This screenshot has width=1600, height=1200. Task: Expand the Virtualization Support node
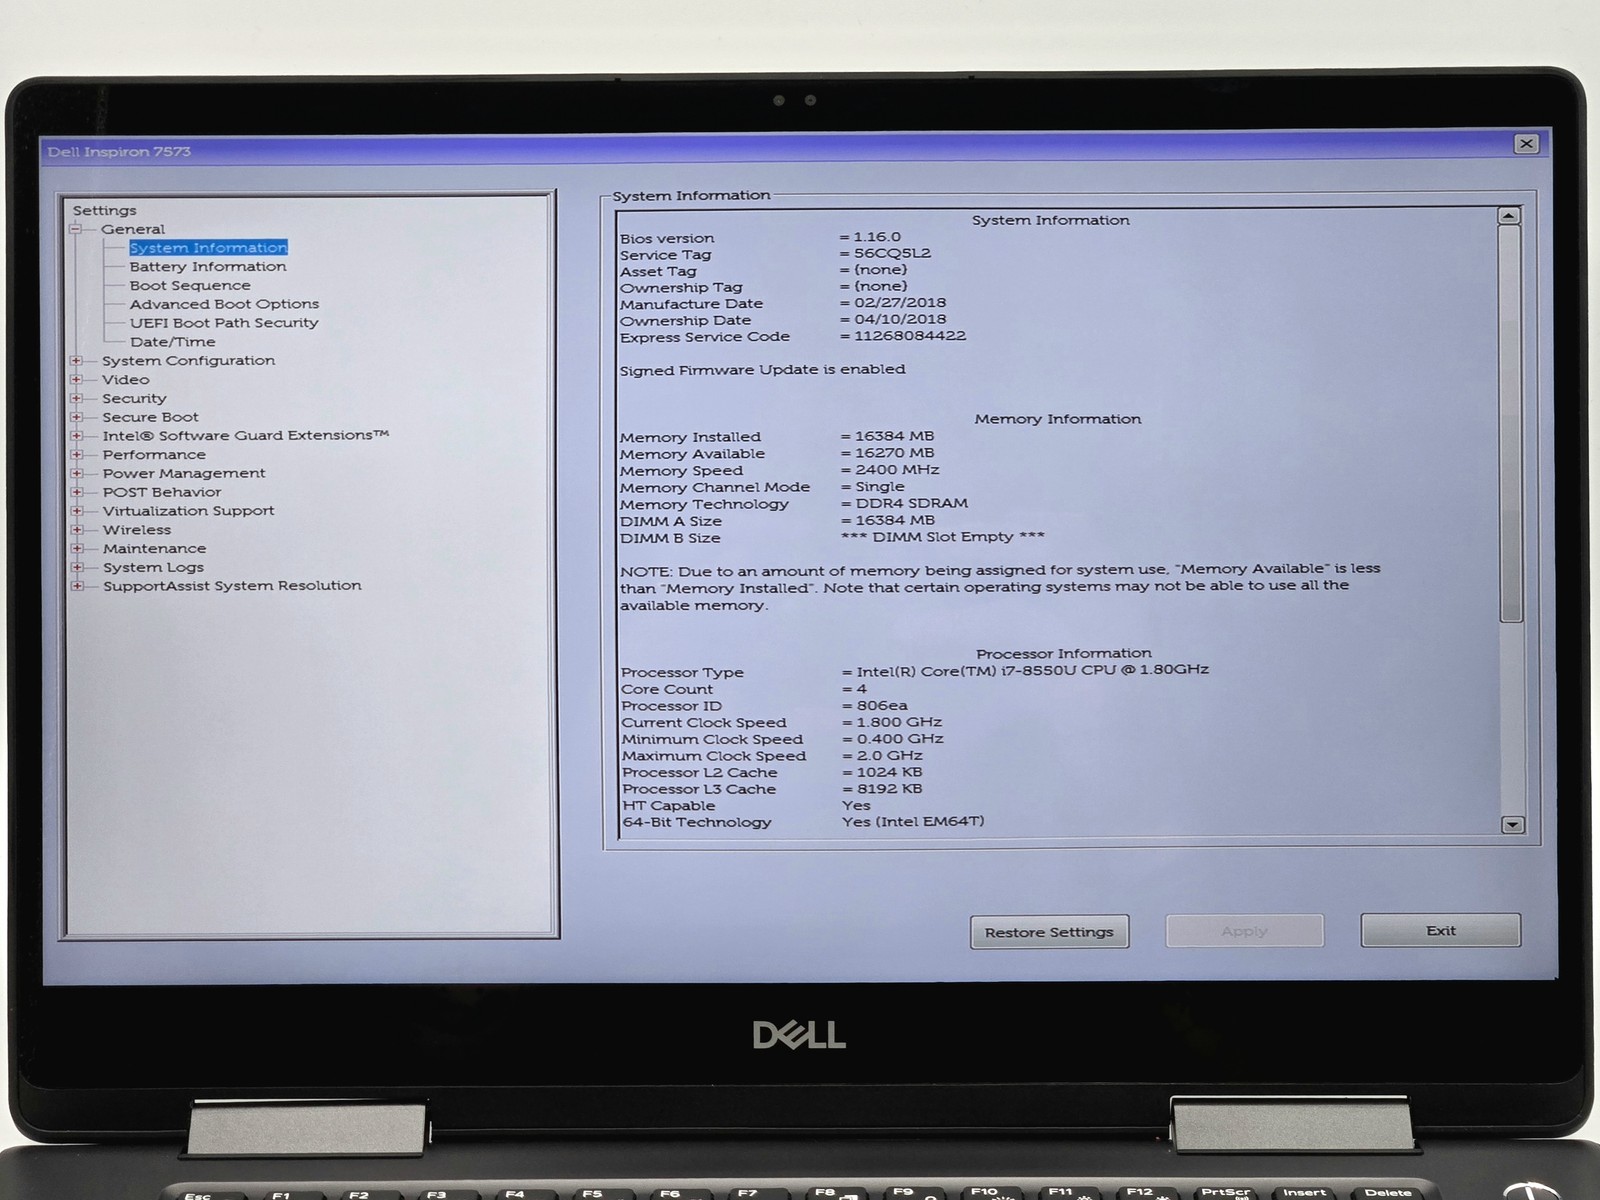[x=76, y=511]
